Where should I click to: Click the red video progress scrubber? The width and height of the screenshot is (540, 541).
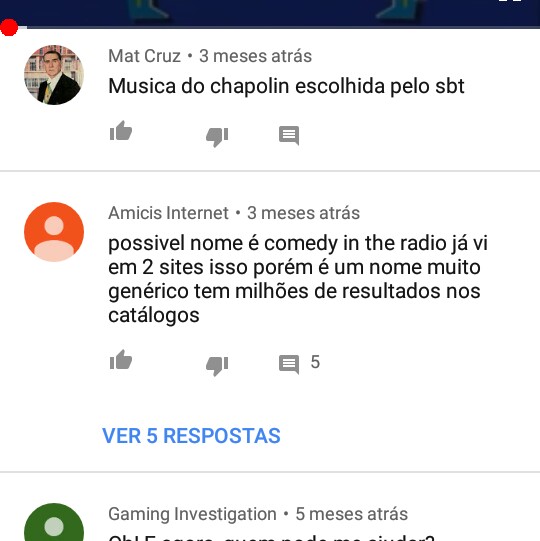point(9,27)
